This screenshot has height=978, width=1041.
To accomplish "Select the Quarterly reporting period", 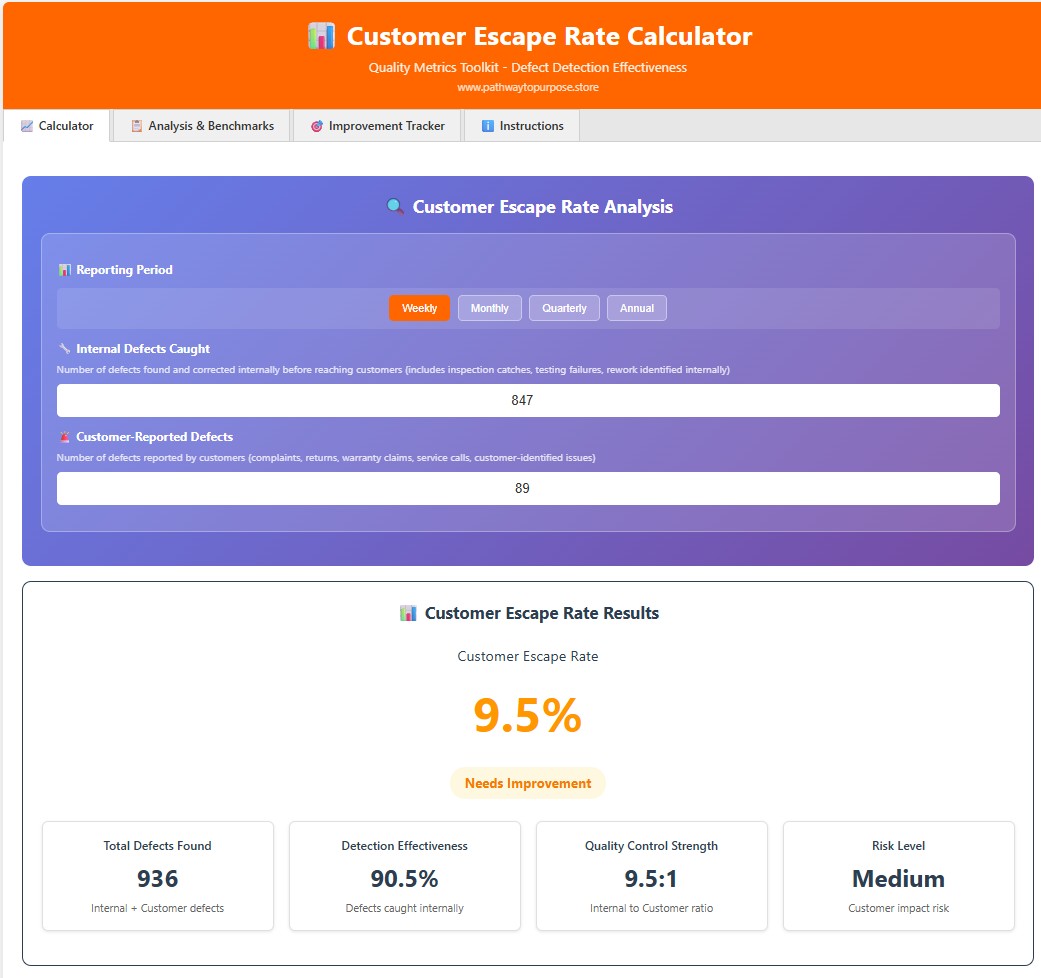I will tap(563, 308).
